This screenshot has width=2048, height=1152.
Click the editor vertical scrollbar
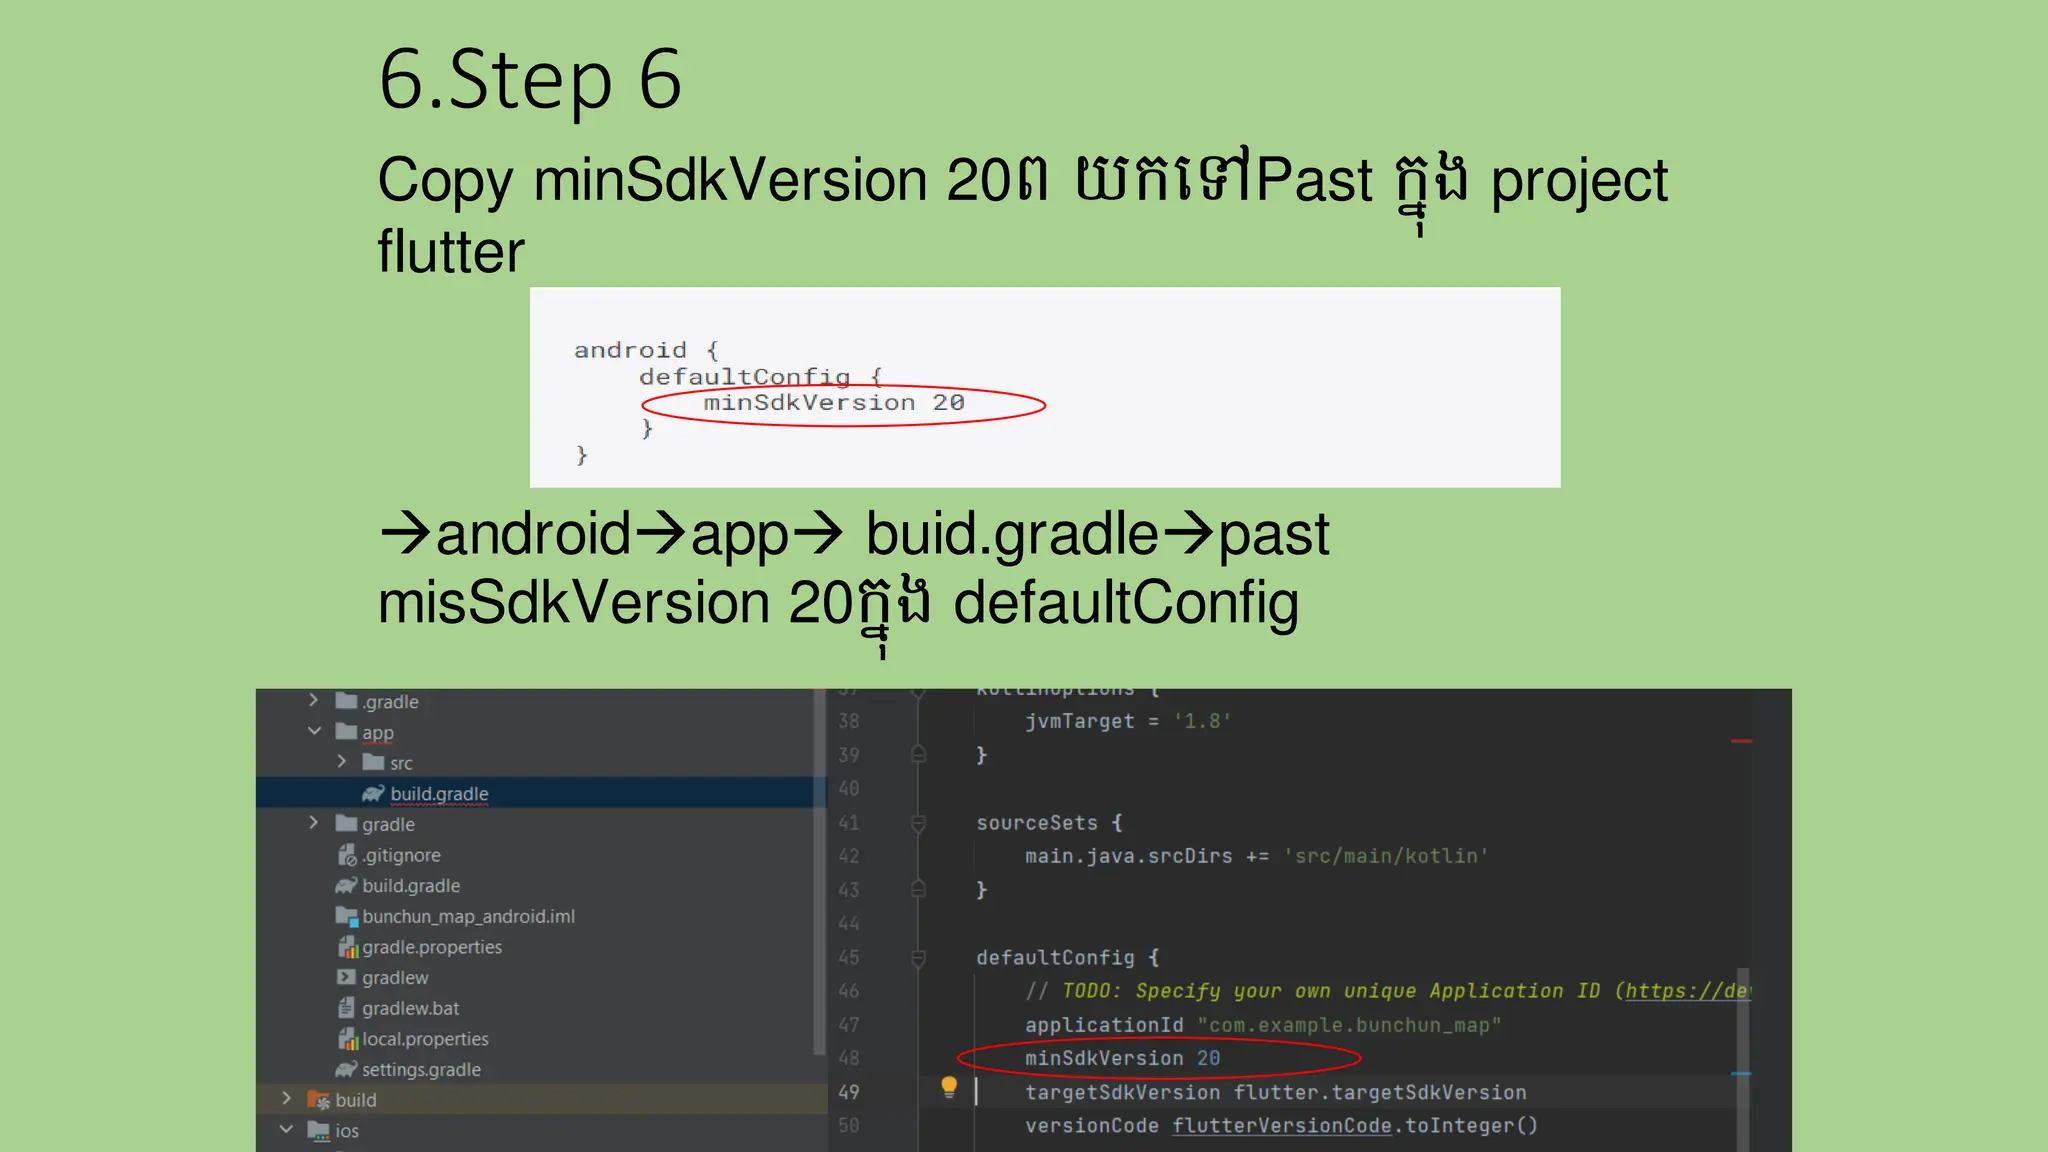1743,1059
